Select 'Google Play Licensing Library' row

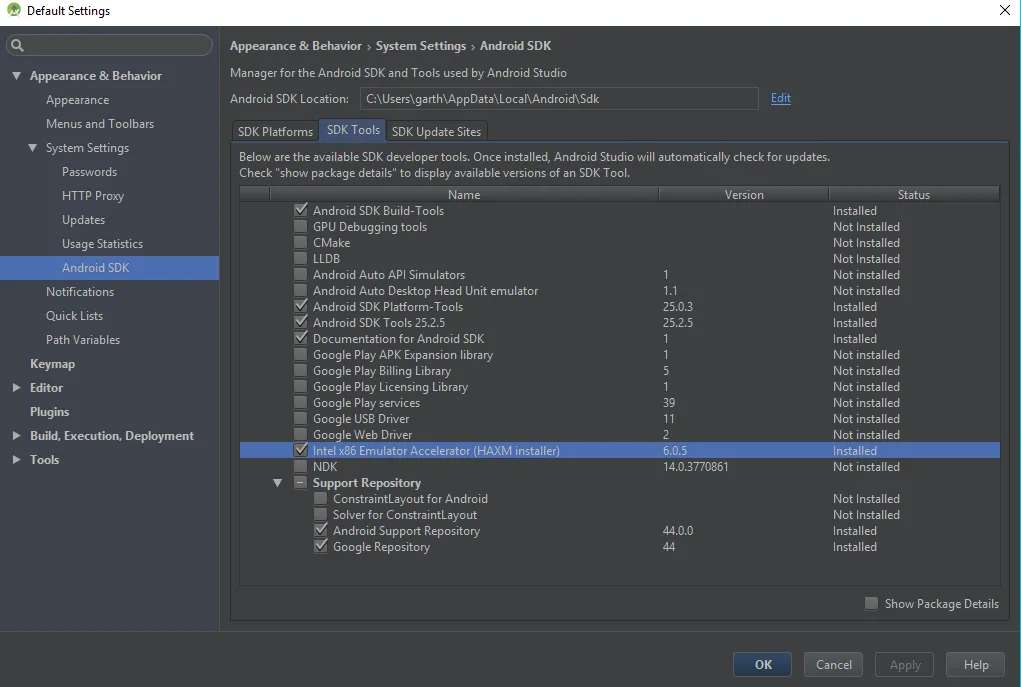tap(619, 386)
